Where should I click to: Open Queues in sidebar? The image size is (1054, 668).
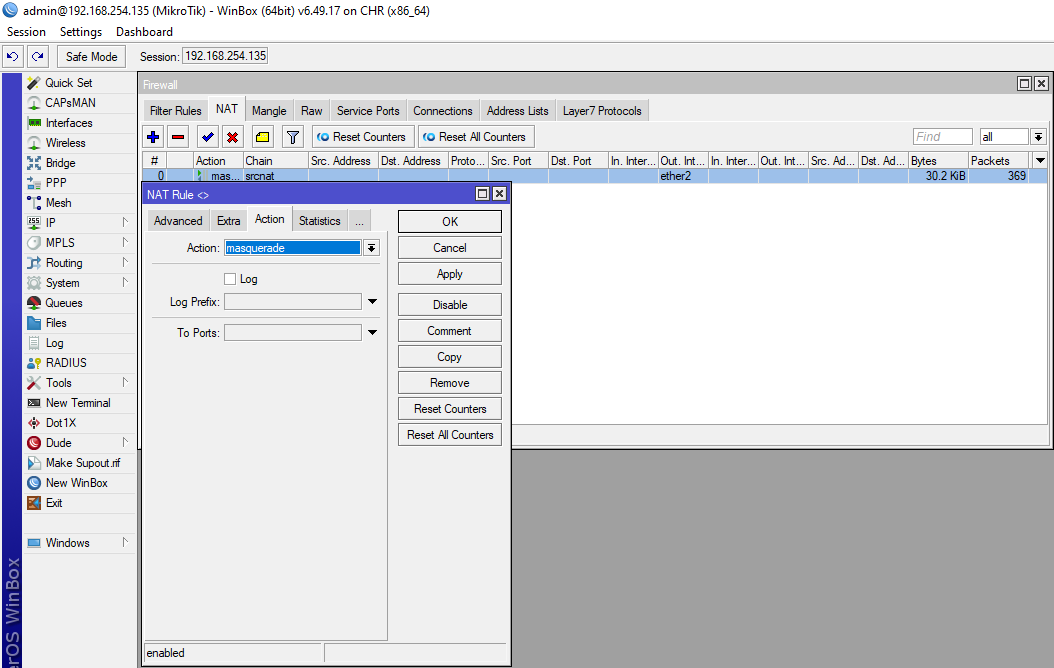pyautogui.click(x=63, y=303)
